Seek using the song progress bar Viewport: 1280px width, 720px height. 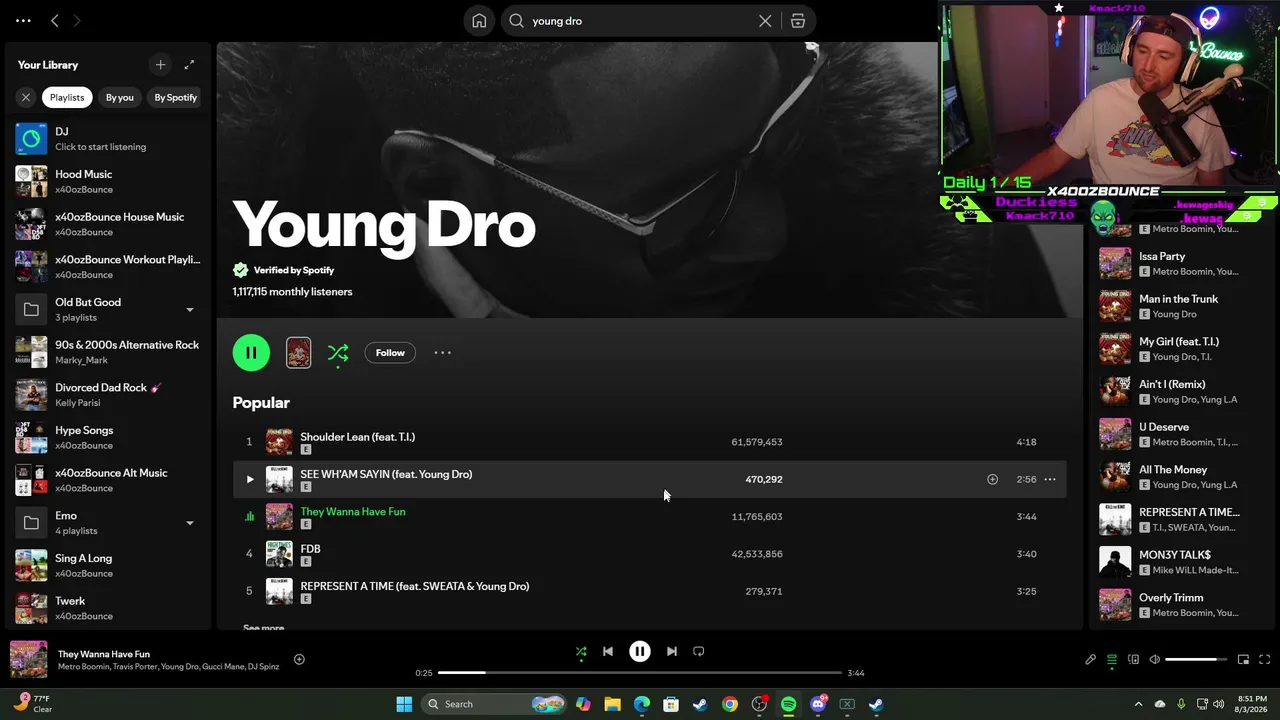point(640,673)
